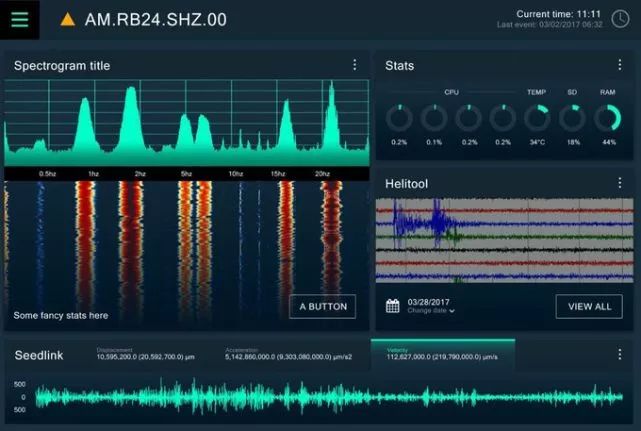Click the 03/28/2017 date text
Image resolution: width=641 pixels, height=431 pixels.
click(428, 302)
